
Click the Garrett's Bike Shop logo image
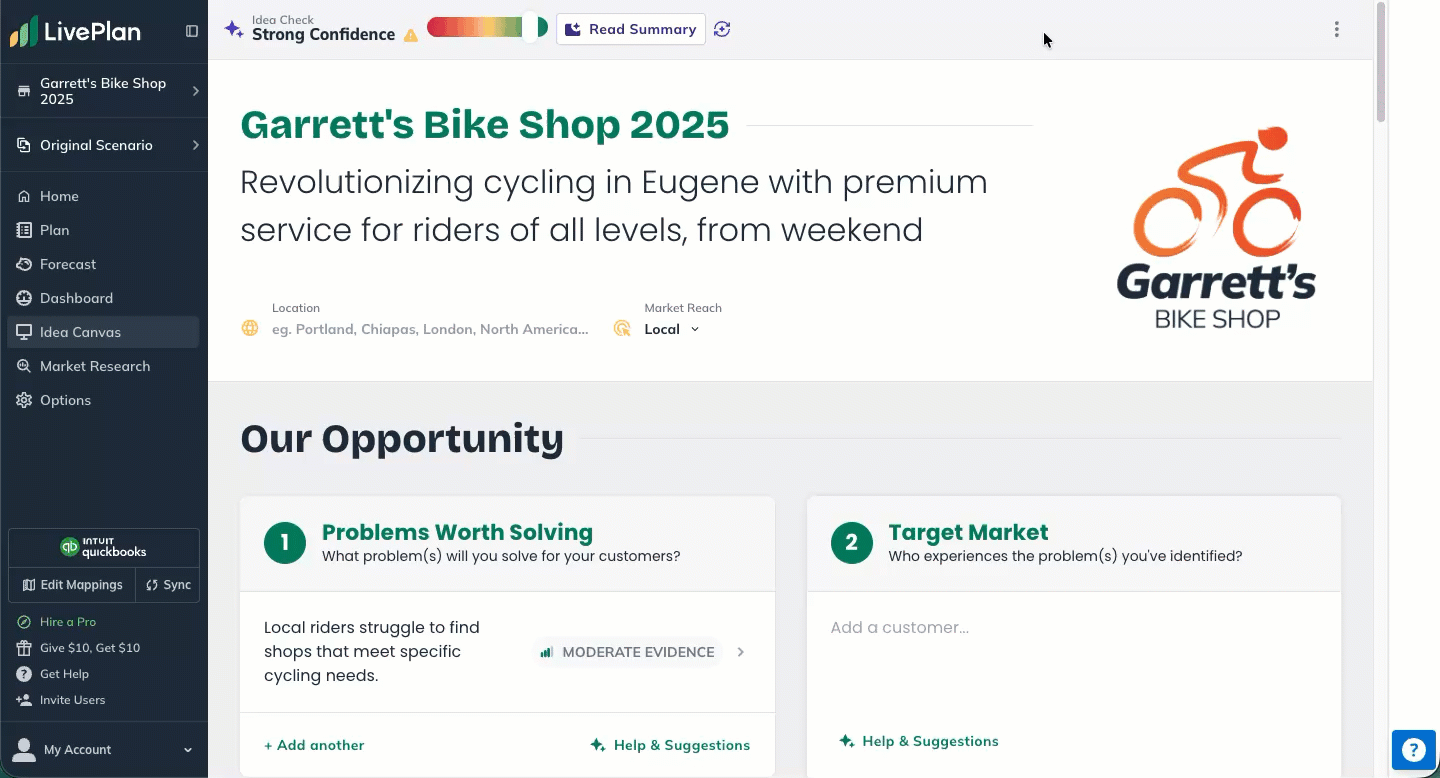pos(1215,228)
